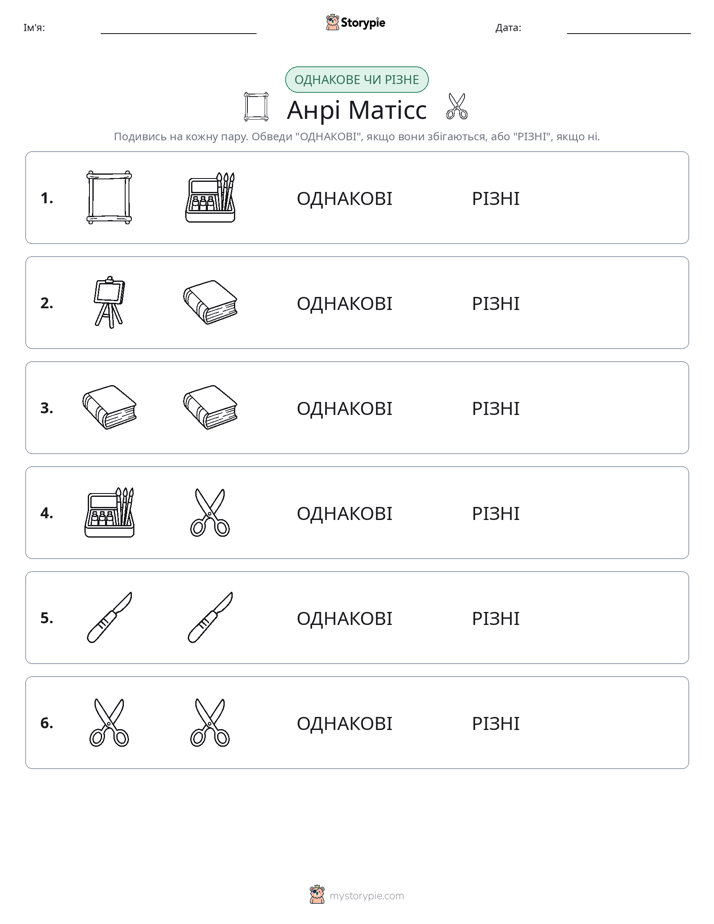The image size is (714, 924).
Task: Click the paint box icon in row 1
Action: [210, 198]
